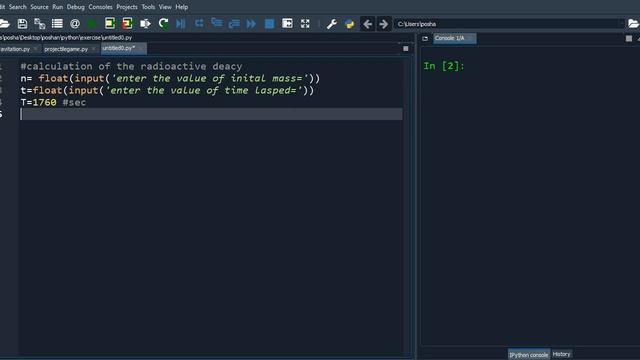Open the Run menu
The height and width of the screenshot is (360, 640).
point(58,7)
